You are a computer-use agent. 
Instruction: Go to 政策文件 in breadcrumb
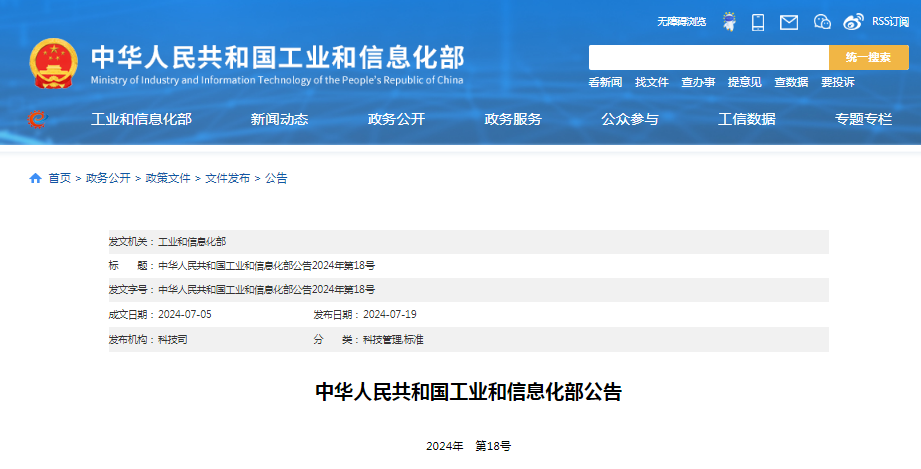[x=168, y=178]
